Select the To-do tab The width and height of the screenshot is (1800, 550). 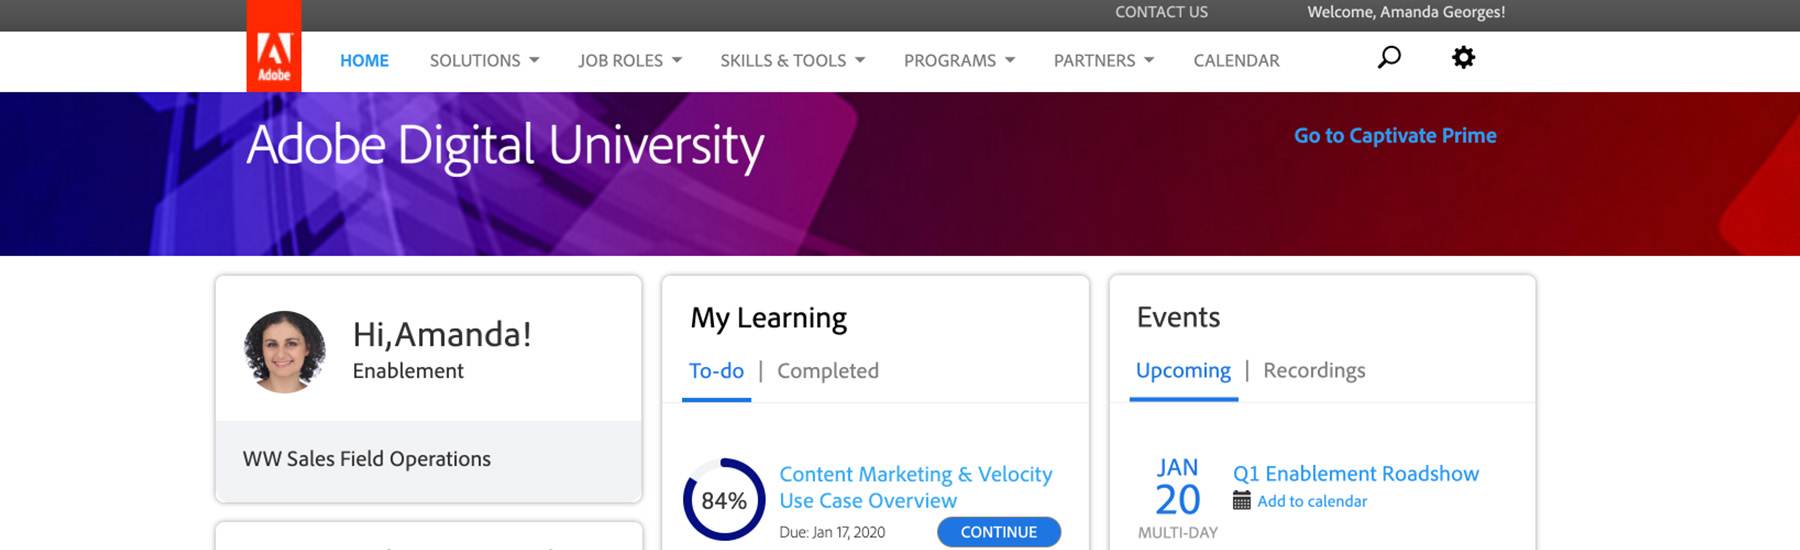click(x=716, y=371)
